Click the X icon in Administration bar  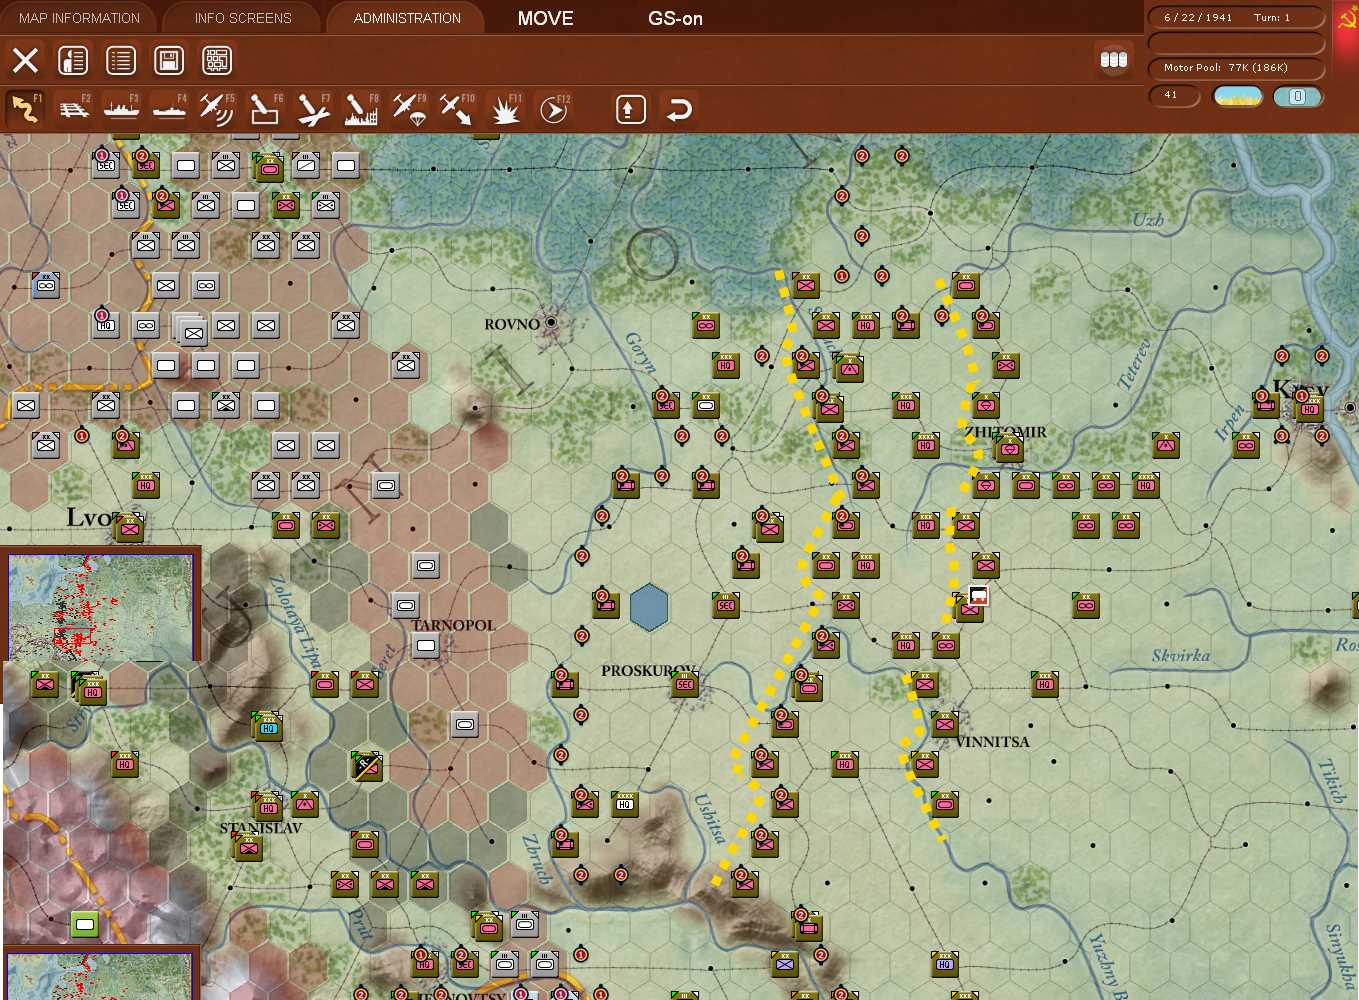pos(25,61)
